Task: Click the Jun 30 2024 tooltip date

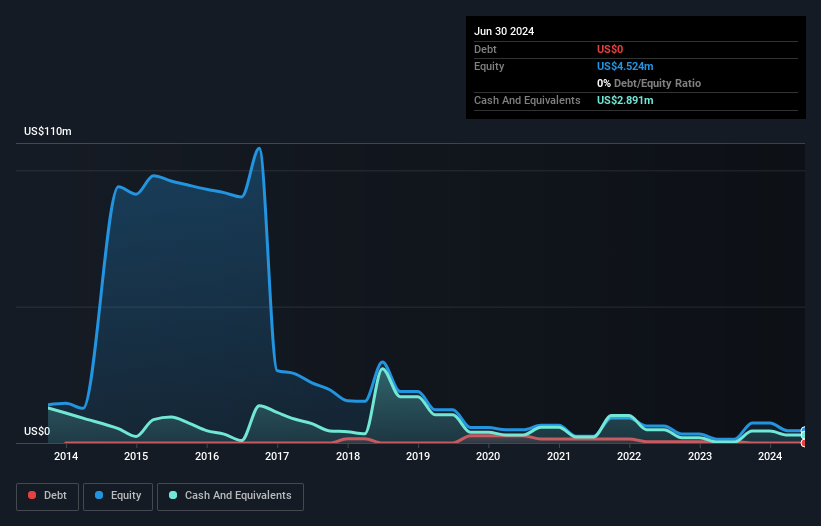Action: [504, 31]
